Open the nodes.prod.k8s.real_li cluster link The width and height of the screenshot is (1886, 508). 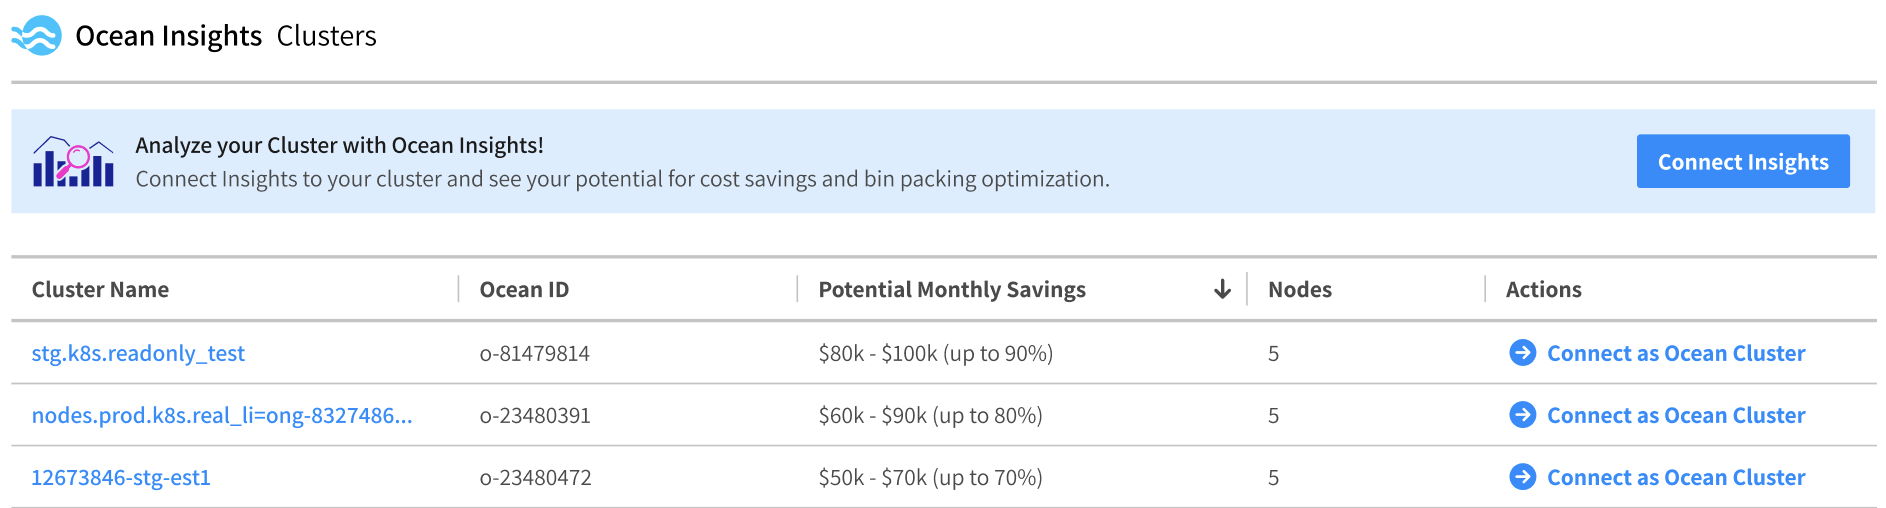pos(221,415)
